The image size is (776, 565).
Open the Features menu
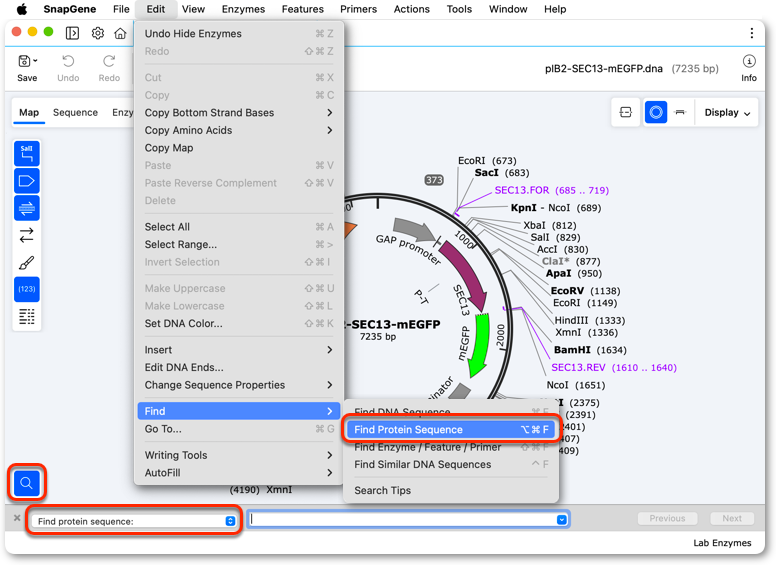[x=302, y=9]
